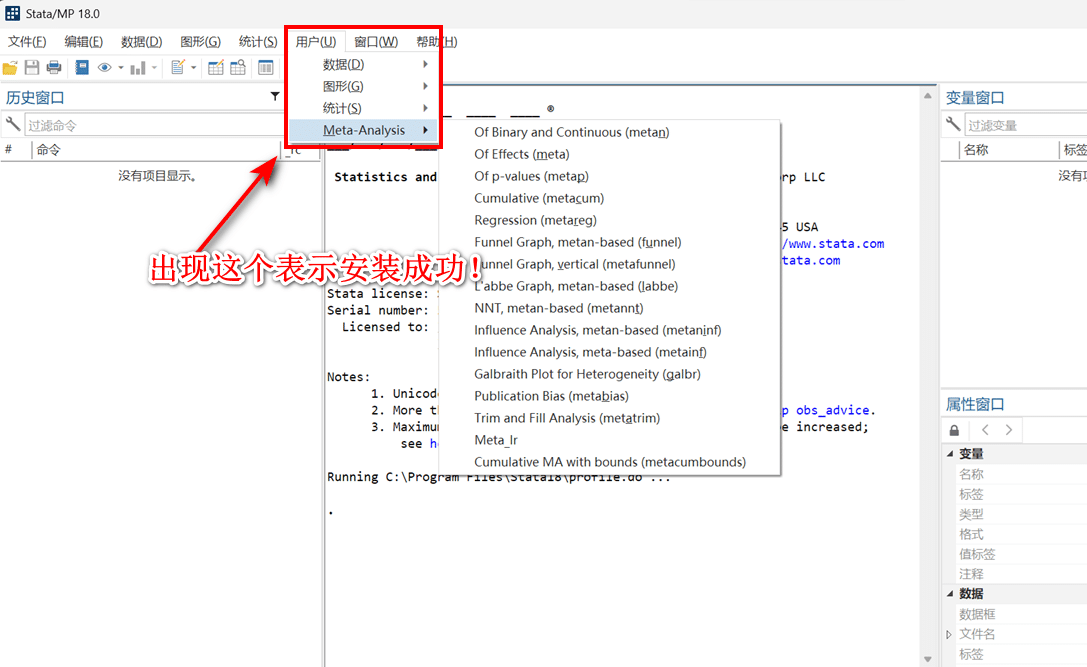Click the 过滤命令 filter input field
Screen dimensions: 1087x667
click(x=150, y=125)
